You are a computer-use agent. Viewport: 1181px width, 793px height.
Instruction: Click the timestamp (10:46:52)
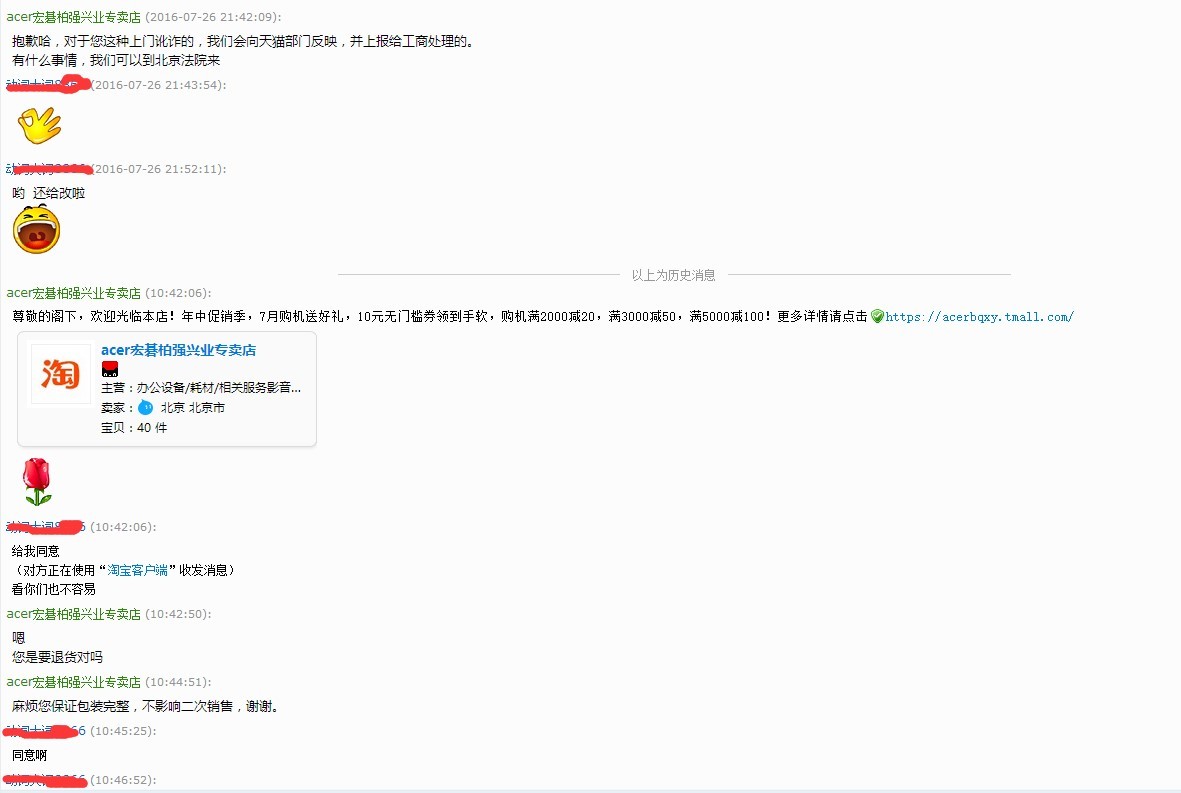(x=123, y=779)
